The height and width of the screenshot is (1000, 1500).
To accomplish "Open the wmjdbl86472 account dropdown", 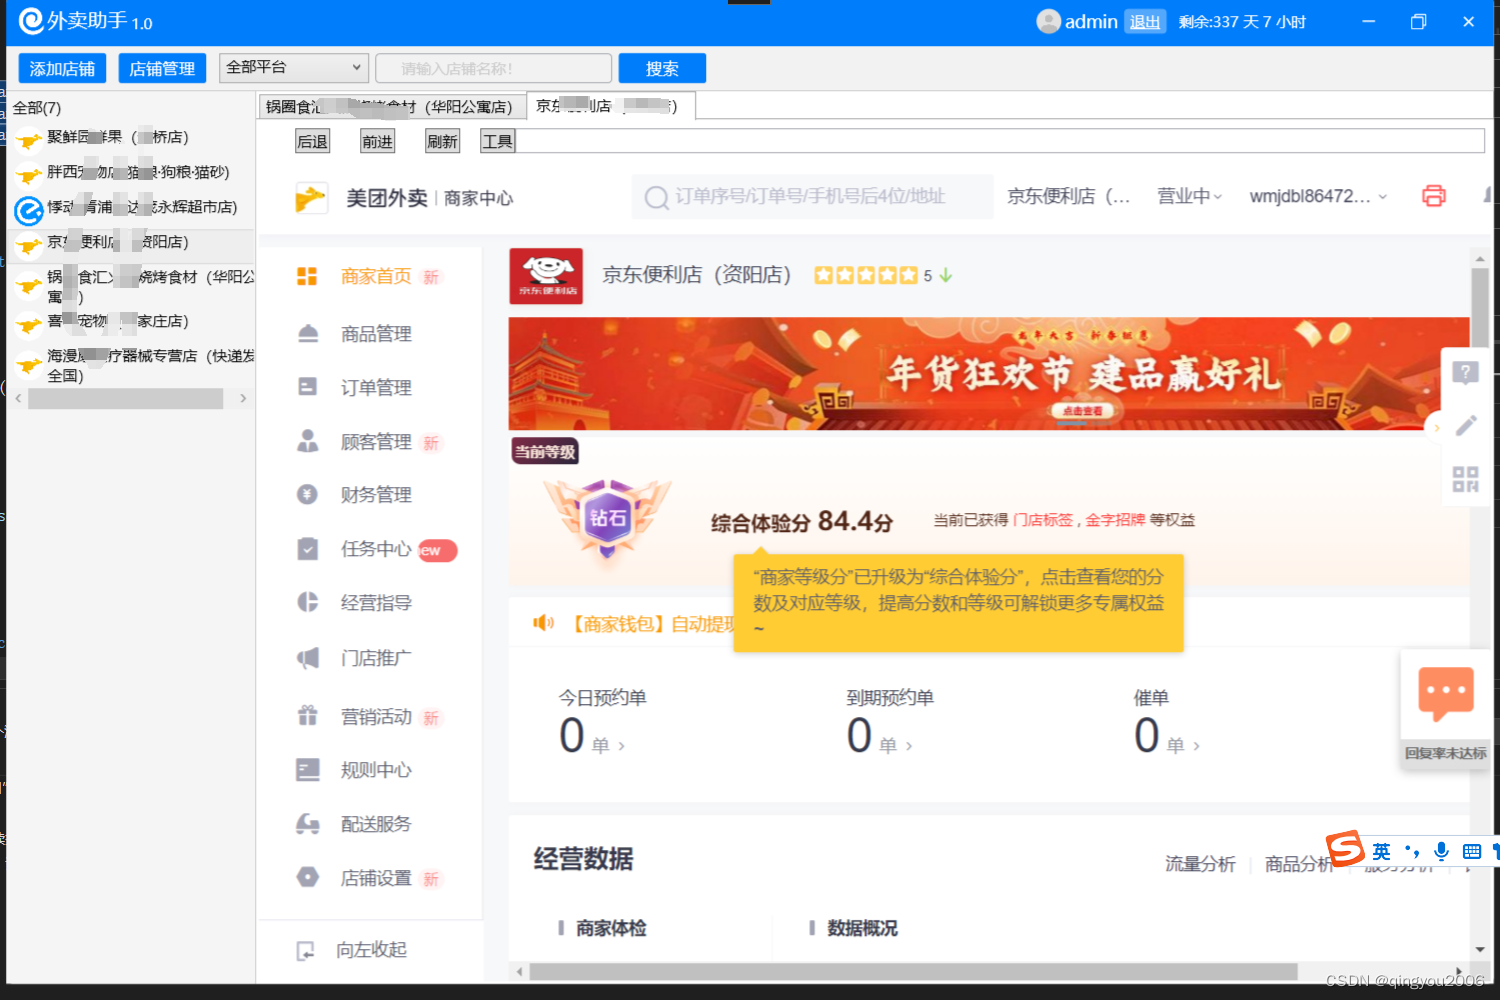I will point(1316,197).
